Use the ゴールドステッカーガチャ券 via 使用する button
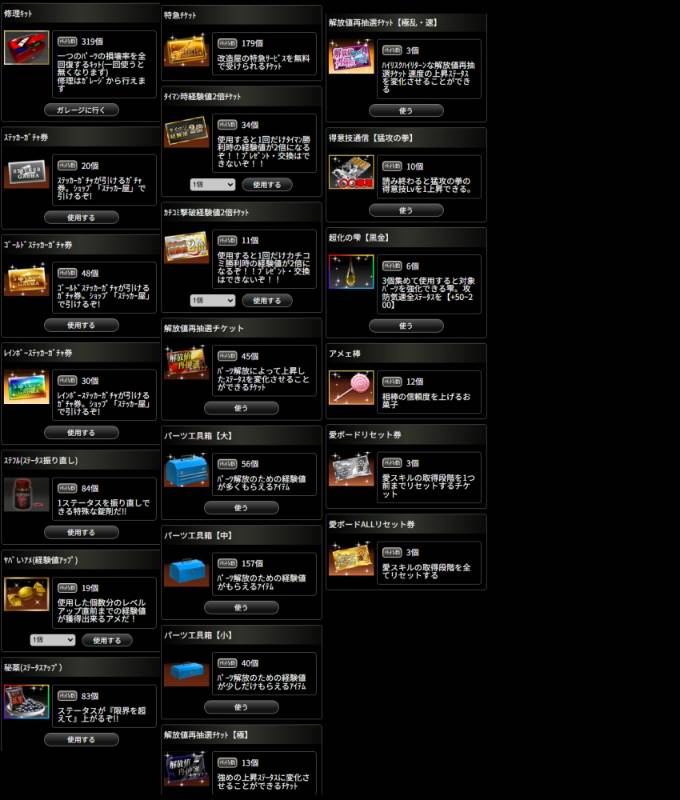The height and width of the screenshot is (800, 680). 82,325
